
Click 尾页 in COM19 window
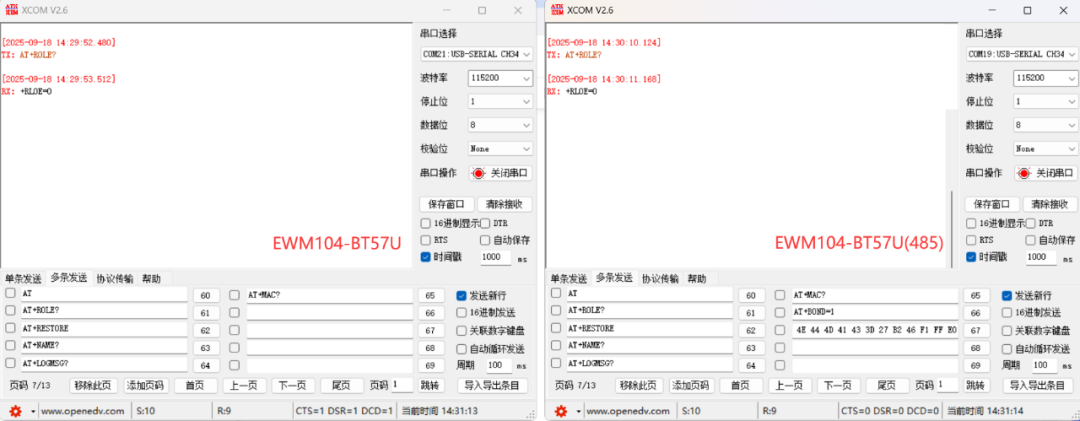(887, 386)
